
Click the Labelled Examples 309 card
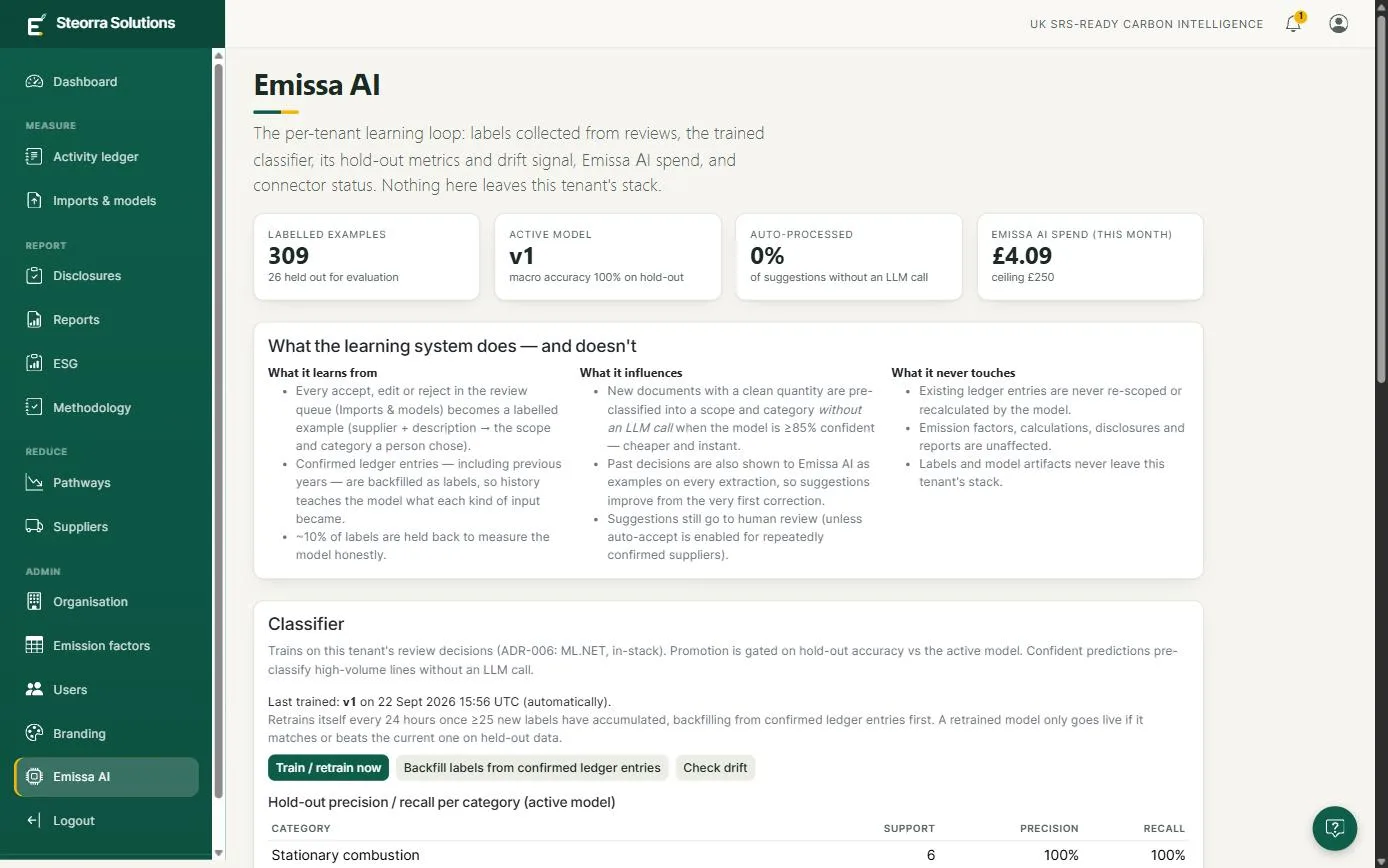tap(366, 257)
